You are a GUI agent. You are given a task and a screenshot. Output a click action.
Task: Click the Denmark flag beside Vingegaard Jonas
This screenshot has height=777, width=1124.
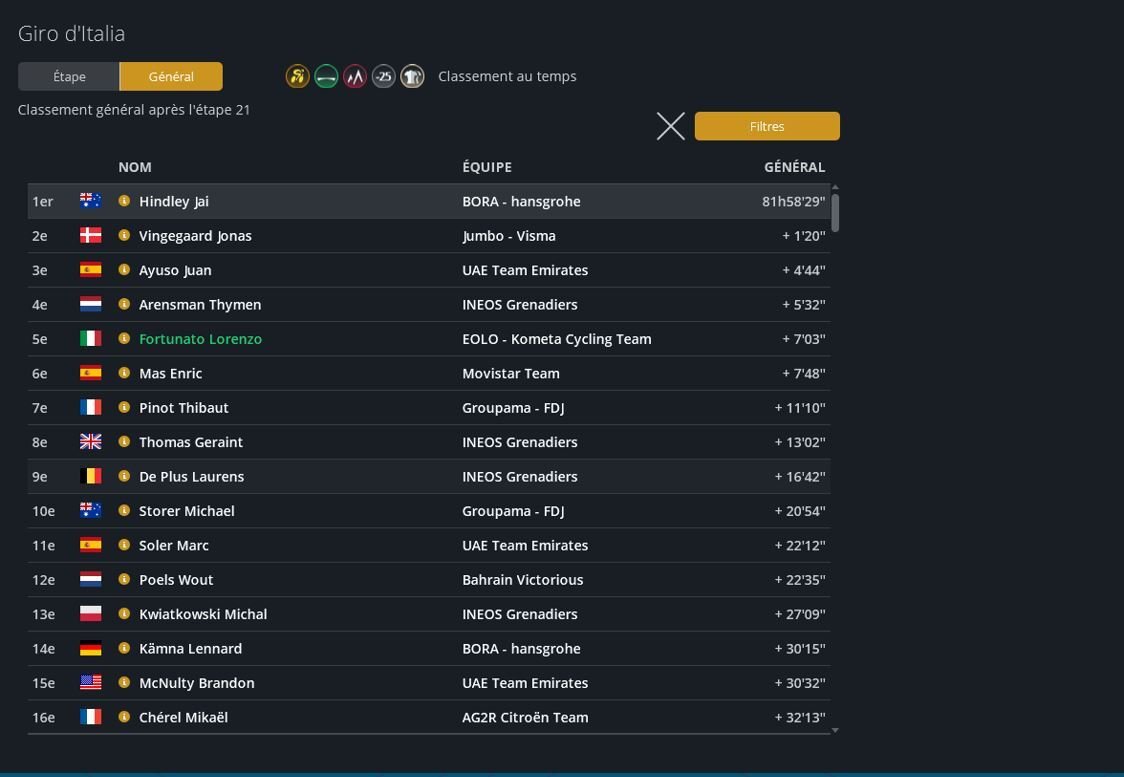[x=91, y=236]
